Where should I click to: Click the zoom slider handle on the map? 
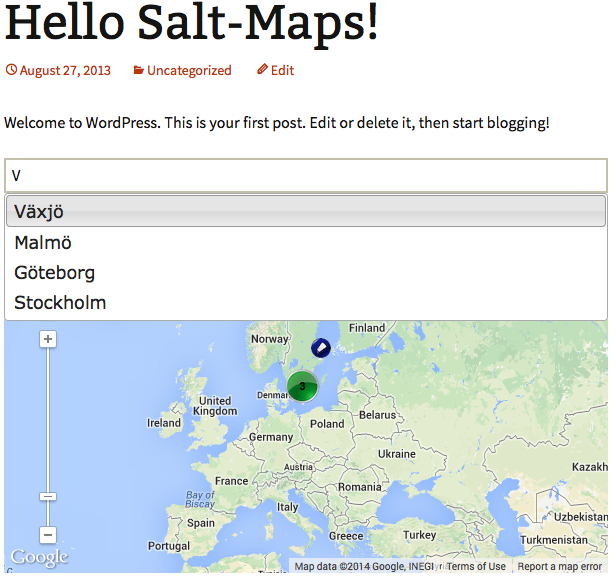(x=48, y=497)
